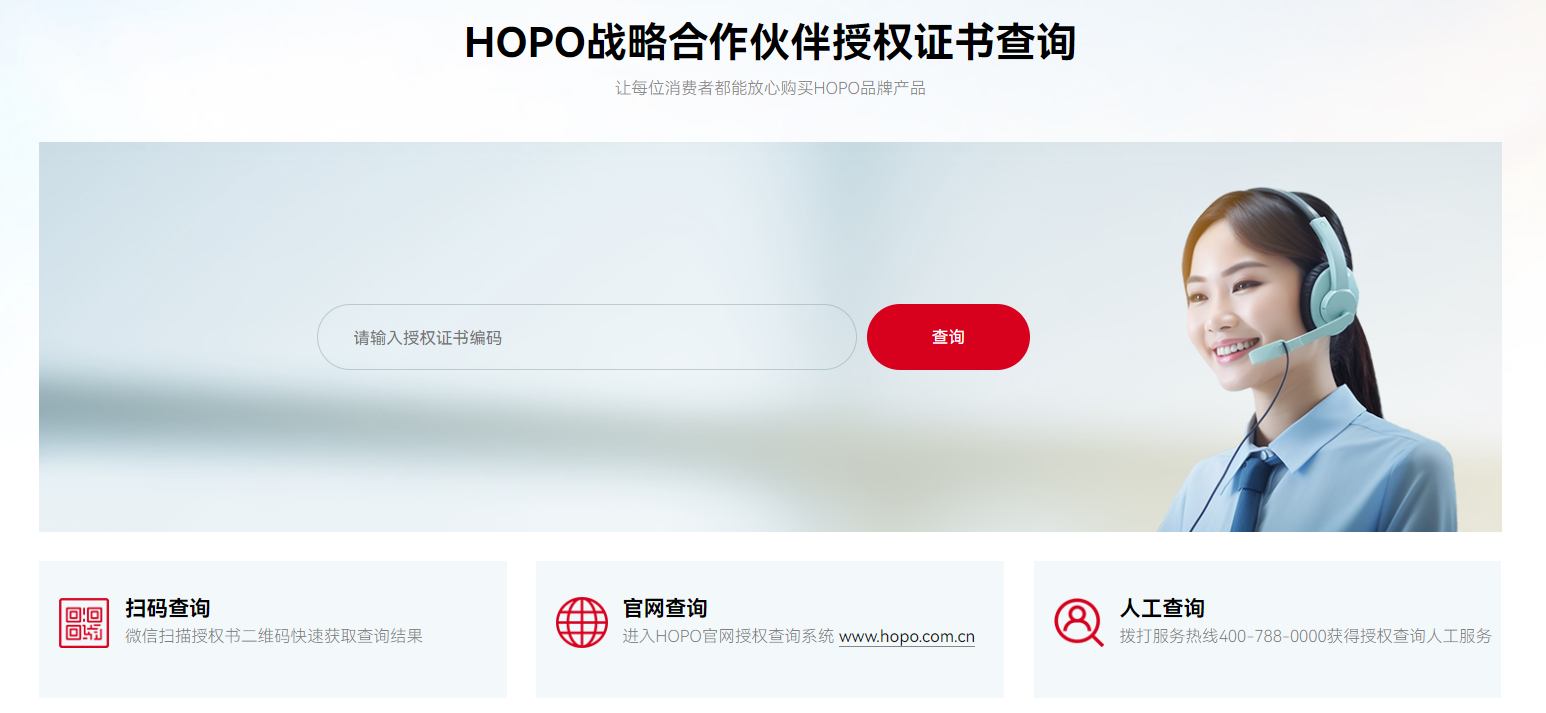This screenshot has height=713, width=1546.
Task: Select the 官网查询 heading
Action: pos(665,608)
